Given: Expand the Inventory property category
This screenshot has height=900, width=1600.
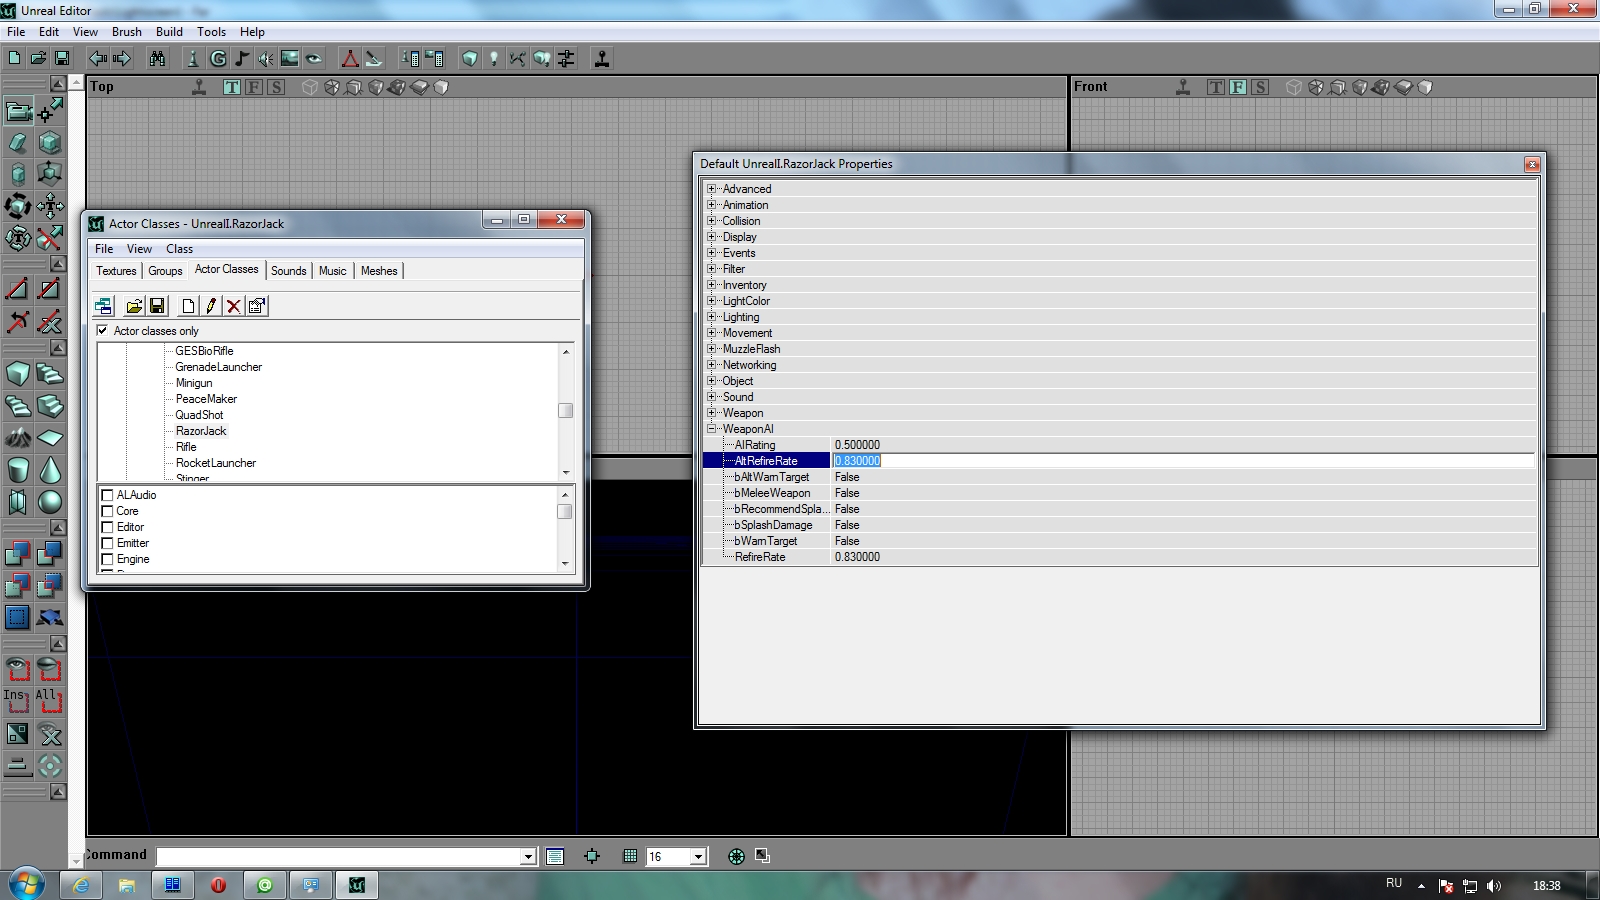Looking at the screenshot, I should point(712,285).
